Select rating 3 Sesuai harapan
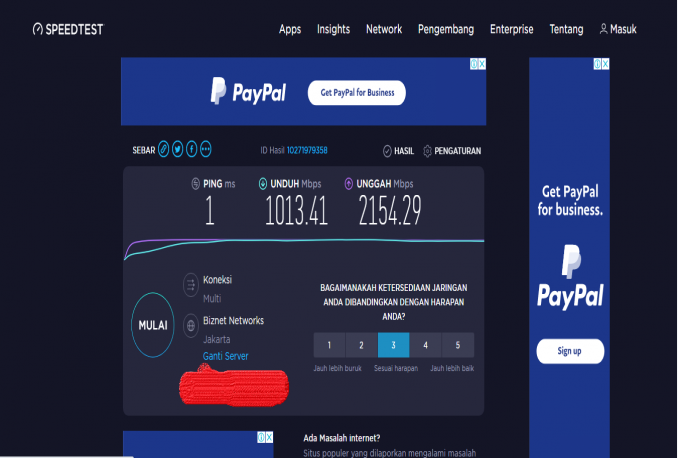The height and width of the screenshot is (458, 678). pyautogui.click(x=393, y=346)
